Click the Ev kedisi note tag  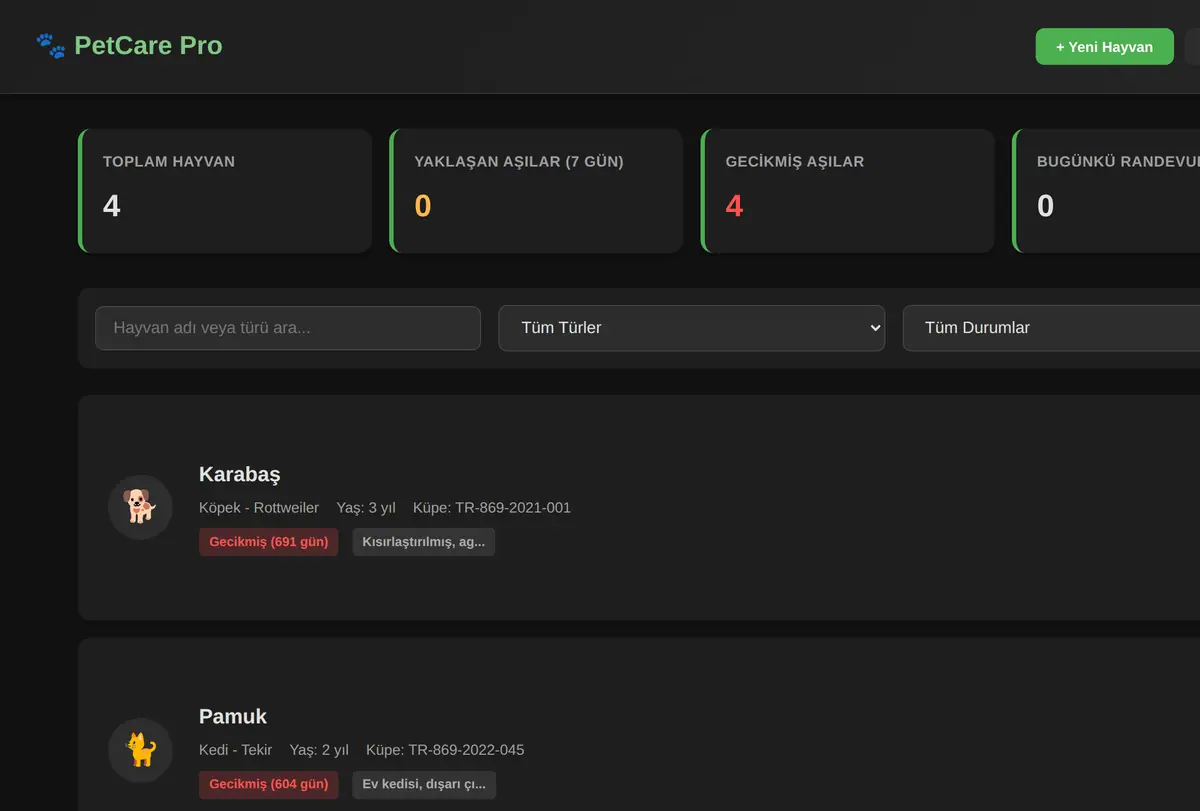pos(424,785)
